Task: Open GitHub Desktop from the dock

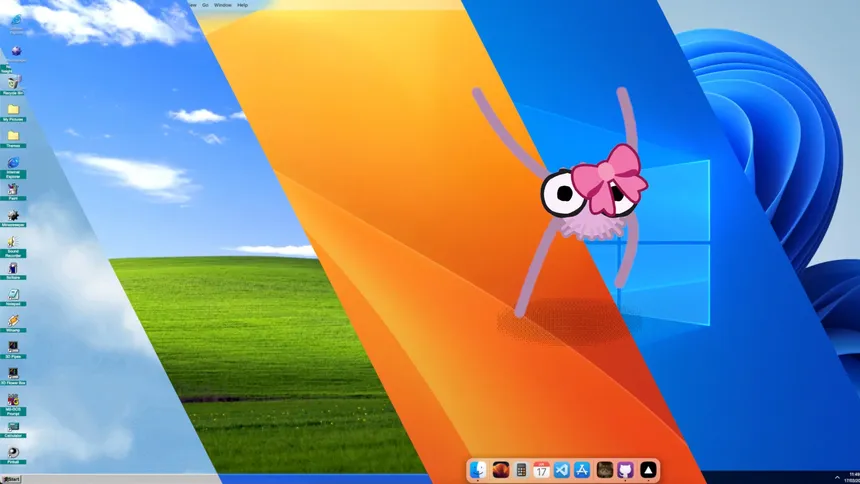Action: pos(626,469)
